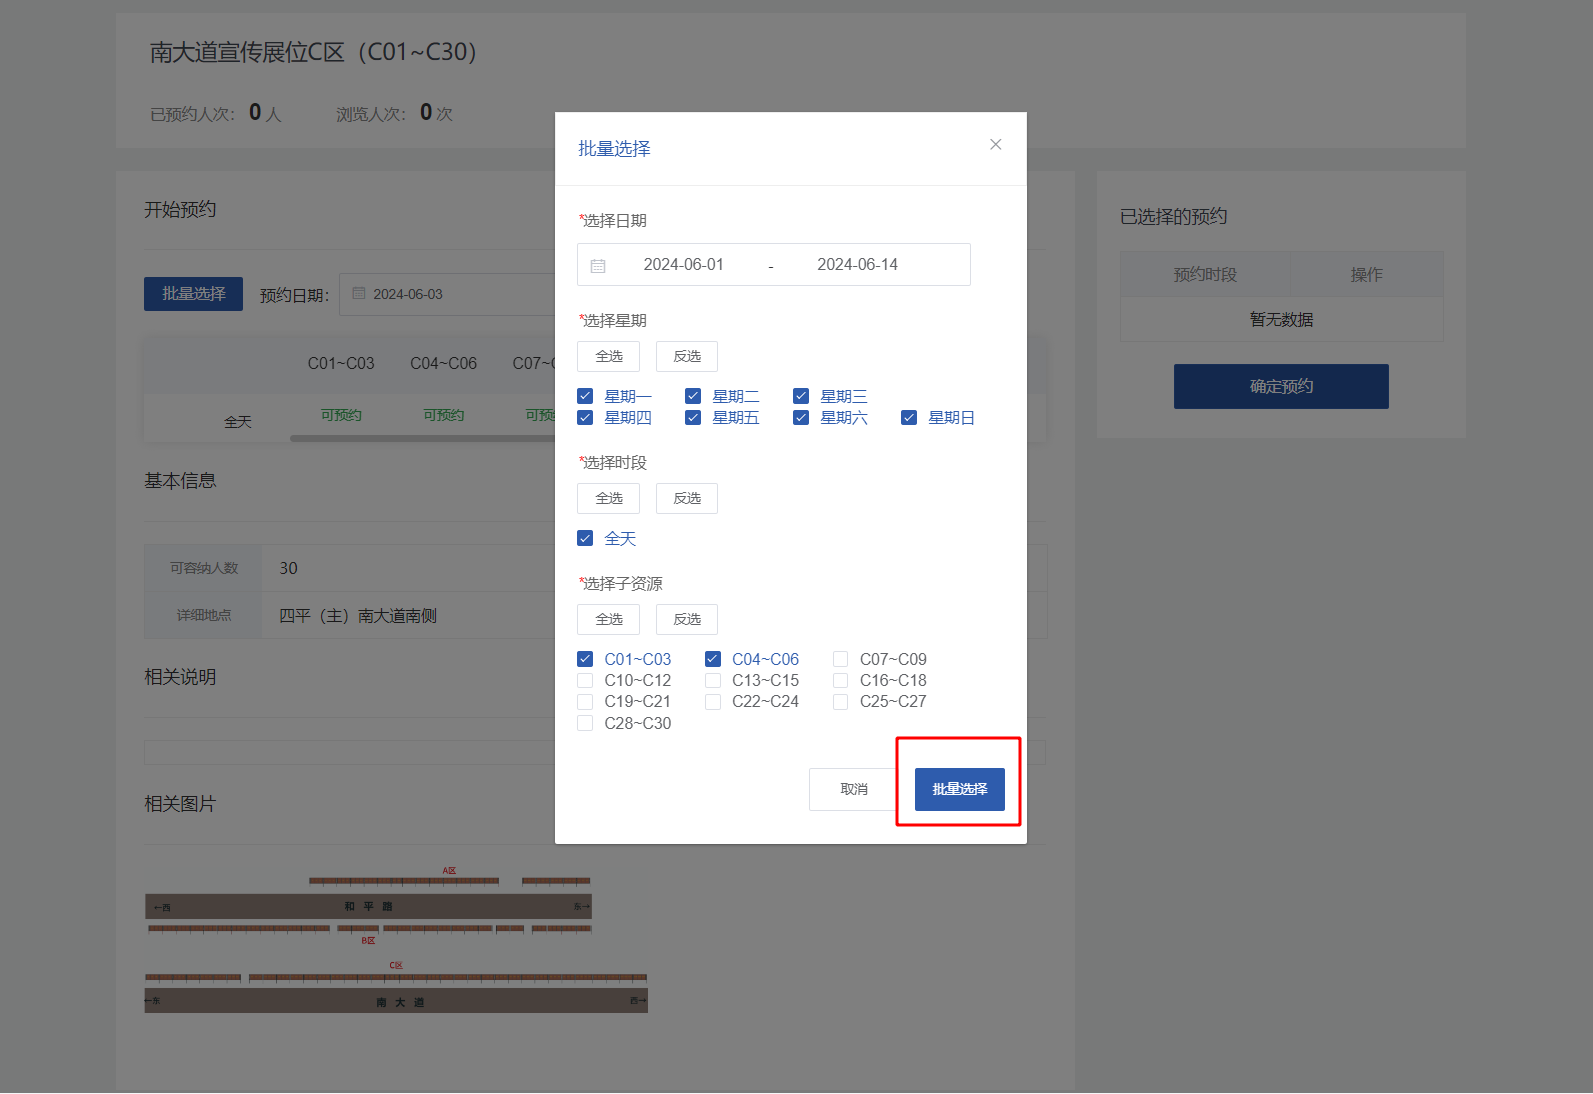Click 取消 to cancel batch selection
This screenshot has width=1593, height=1094.
pyautogui.click(x=853, y=790)
